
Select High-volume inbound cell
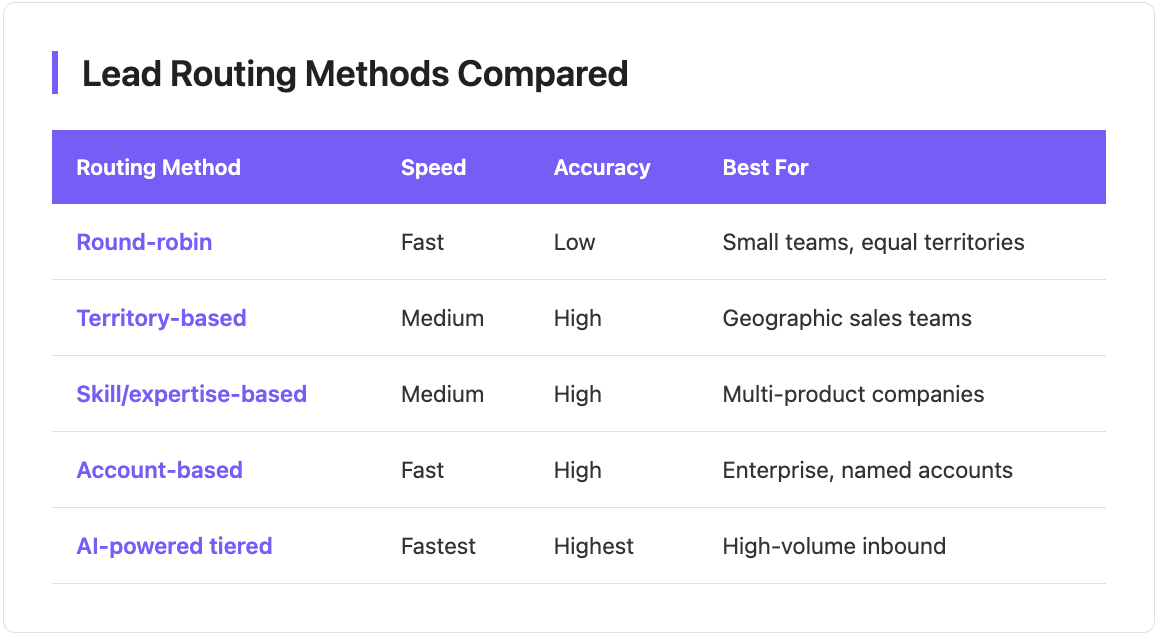tap(834, 546)
